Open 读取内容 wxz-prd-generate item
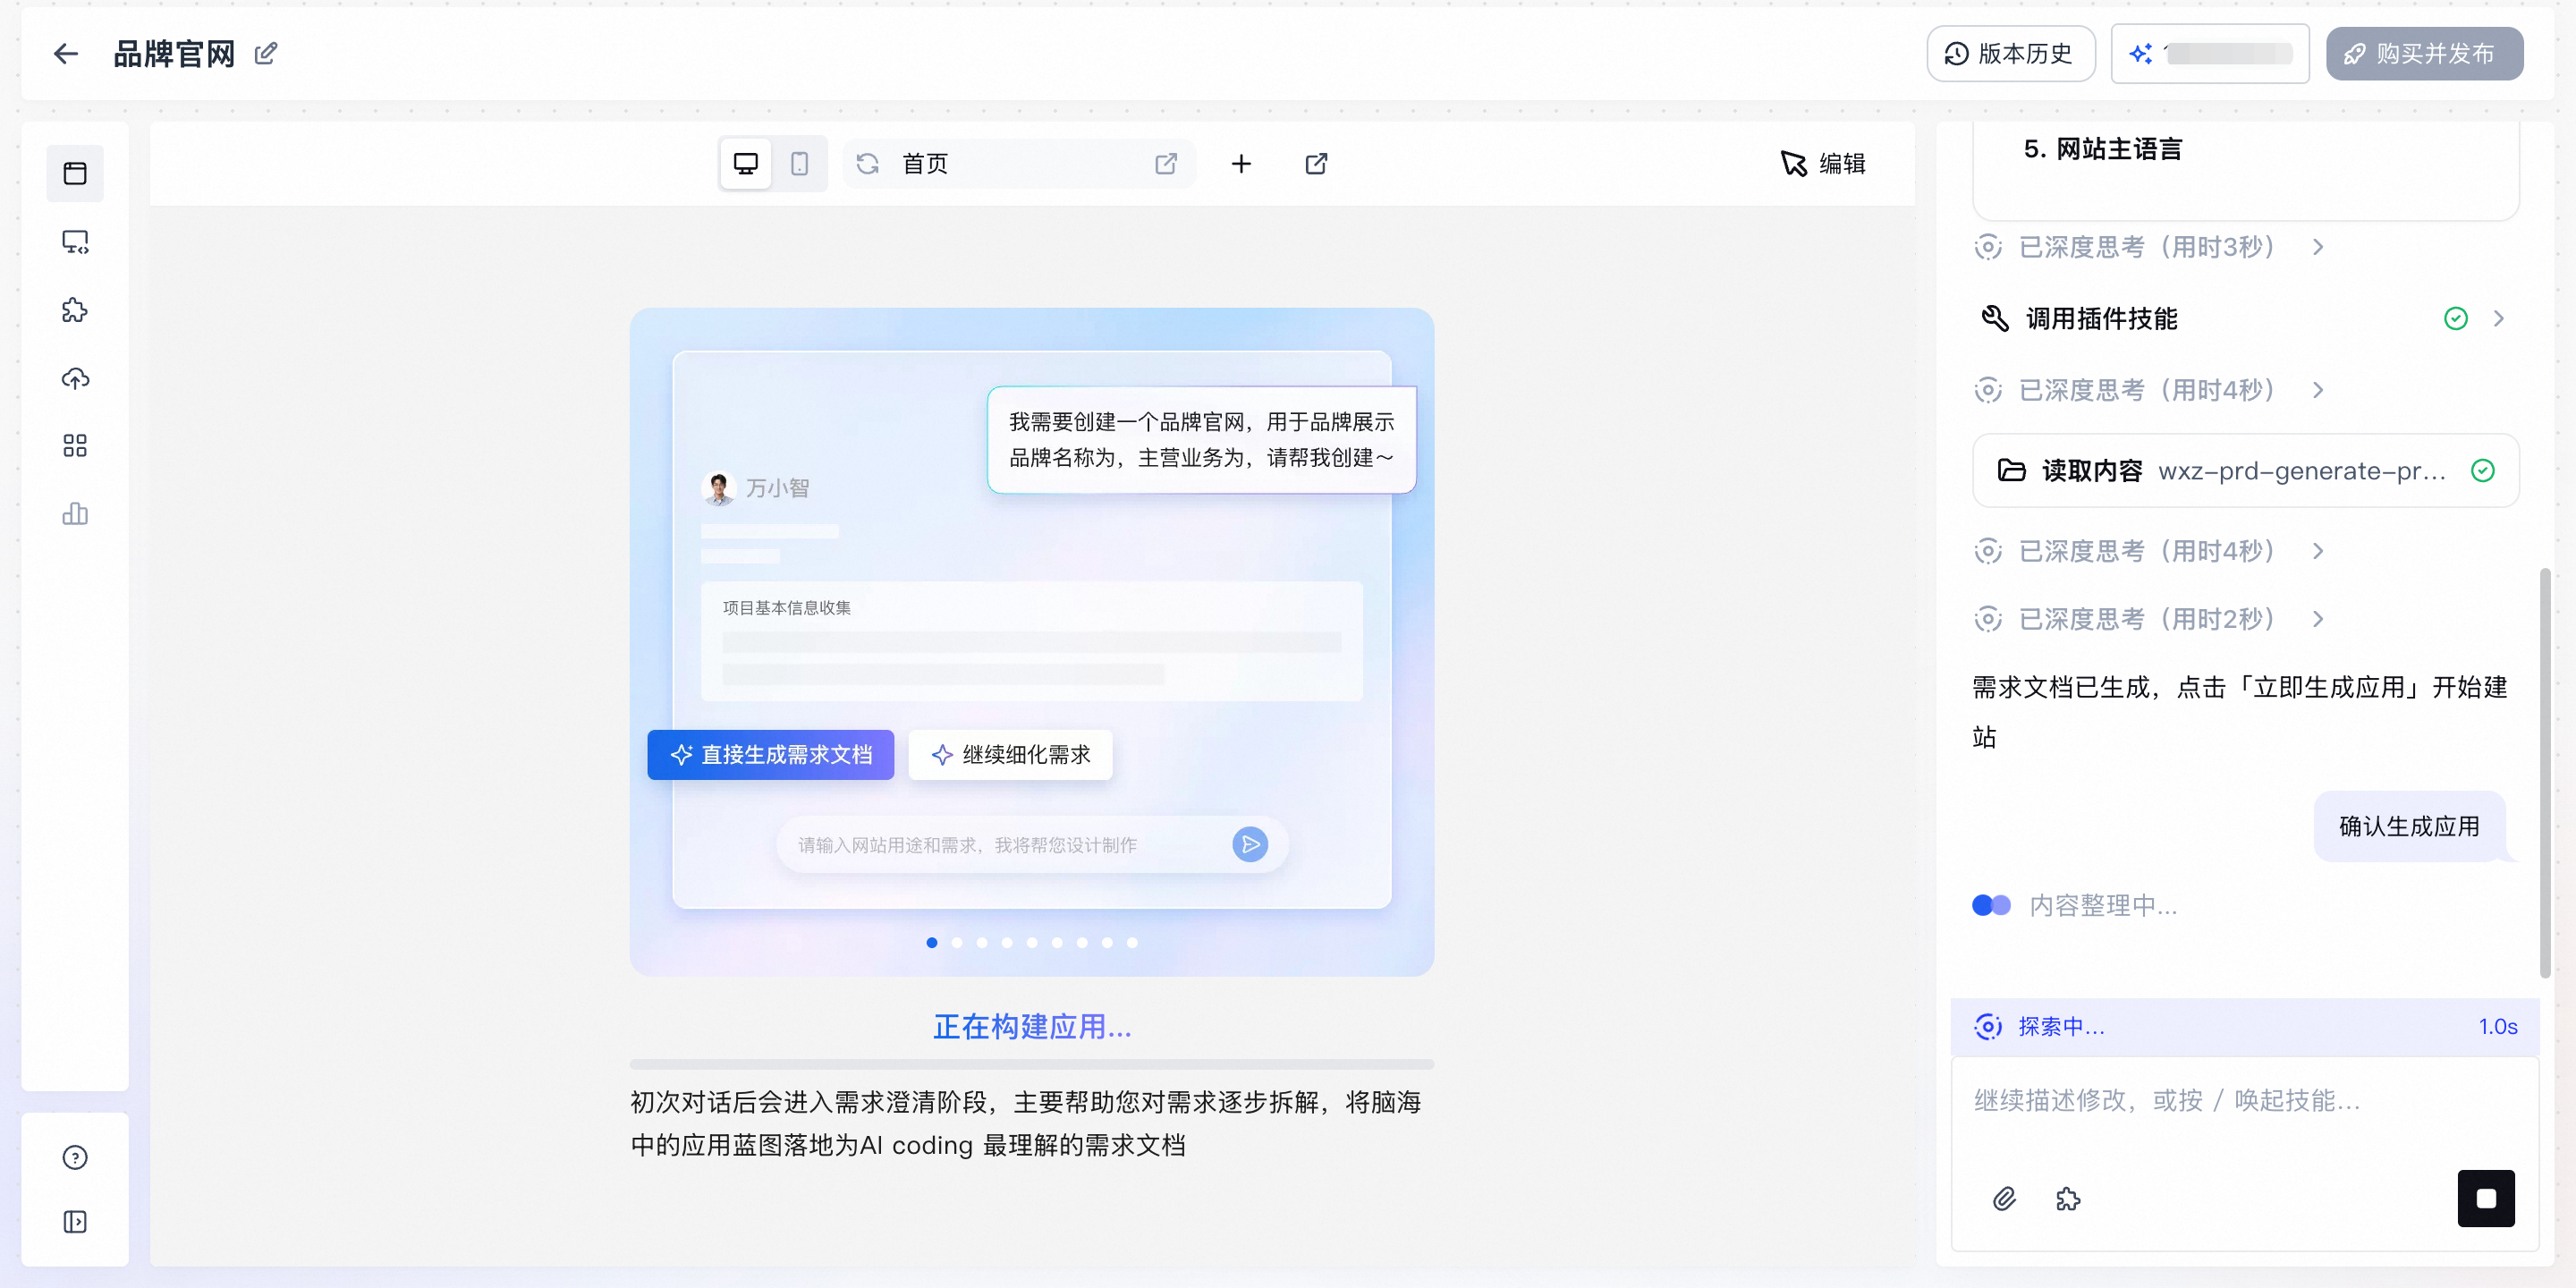 (2246, 470)
